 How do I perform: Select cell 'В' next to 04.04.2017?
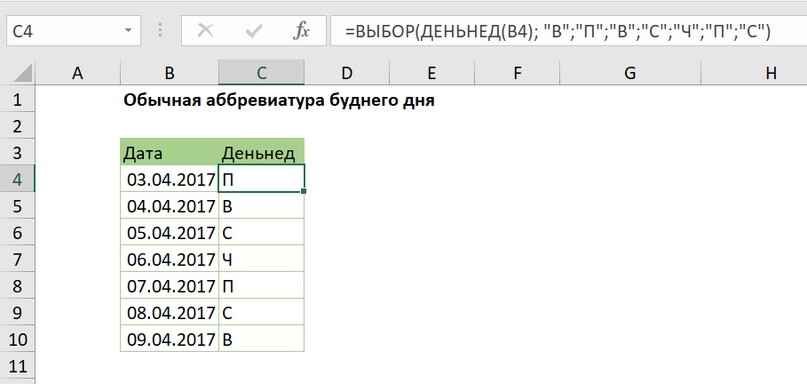(261, 206)
